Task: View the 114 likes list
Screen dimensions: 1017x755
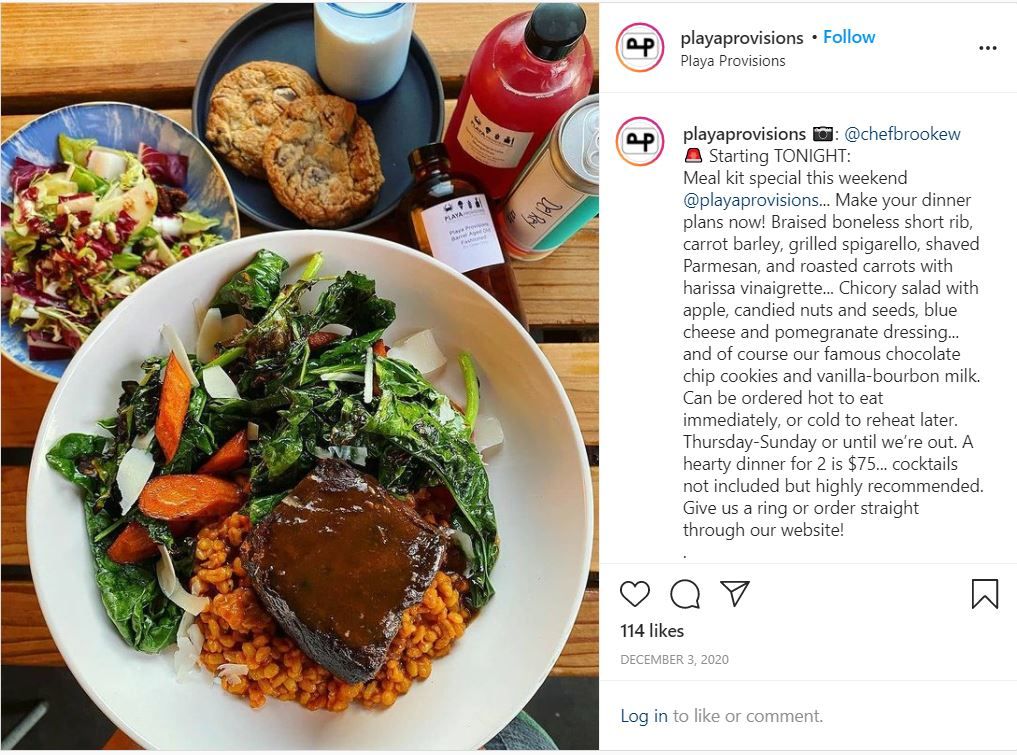Action: pyautogui.click(x=652, y=630)
